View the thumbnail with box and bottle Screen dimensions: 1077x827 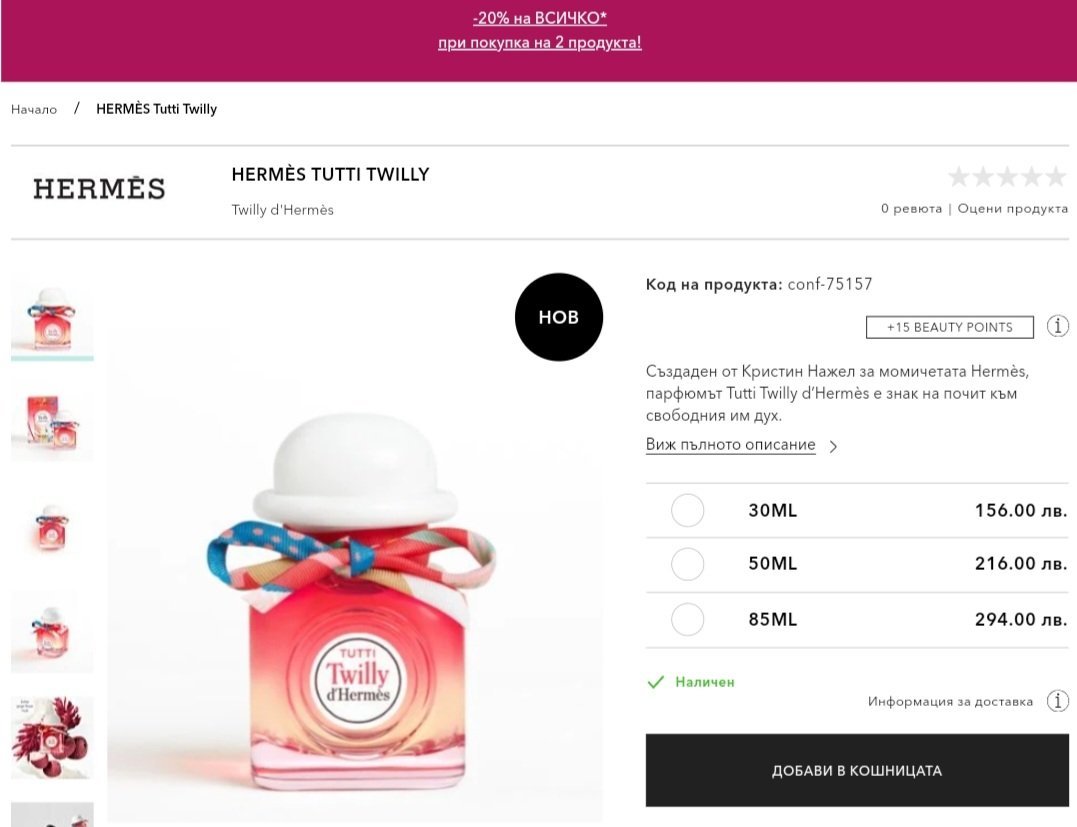[x=52, y=423]
